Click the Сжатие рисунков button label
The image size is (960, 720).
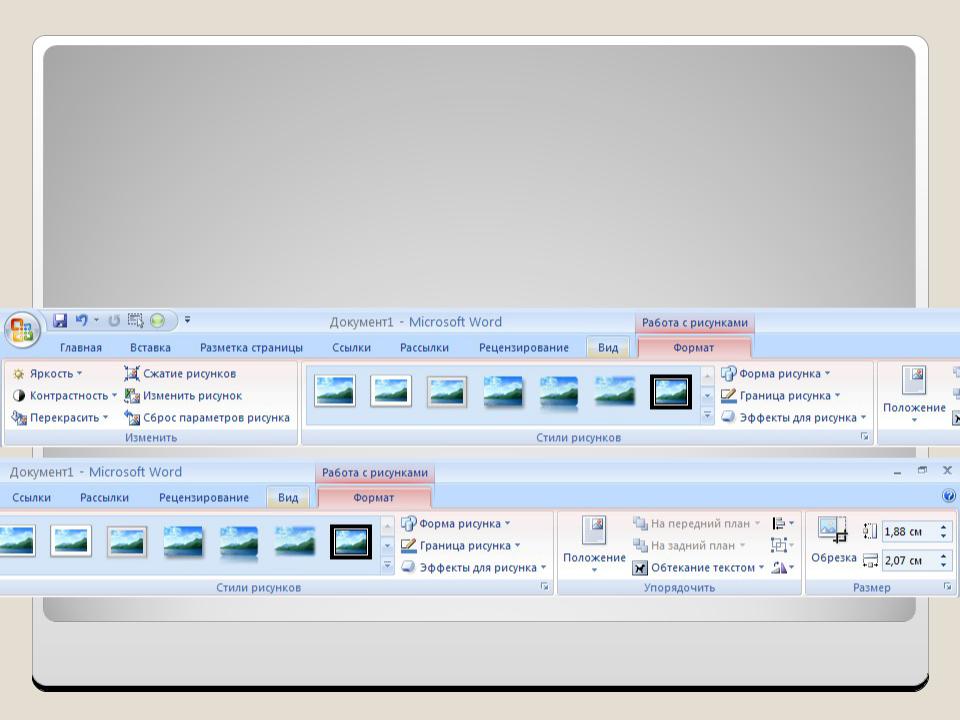point(189,373)
